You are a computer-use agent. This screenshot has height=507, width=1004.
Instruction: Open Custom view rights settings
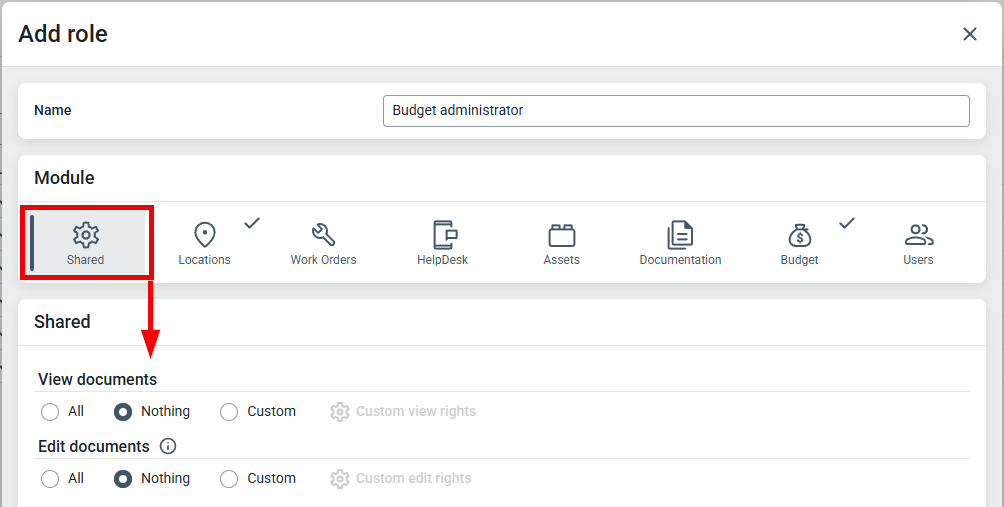point(403,412)
